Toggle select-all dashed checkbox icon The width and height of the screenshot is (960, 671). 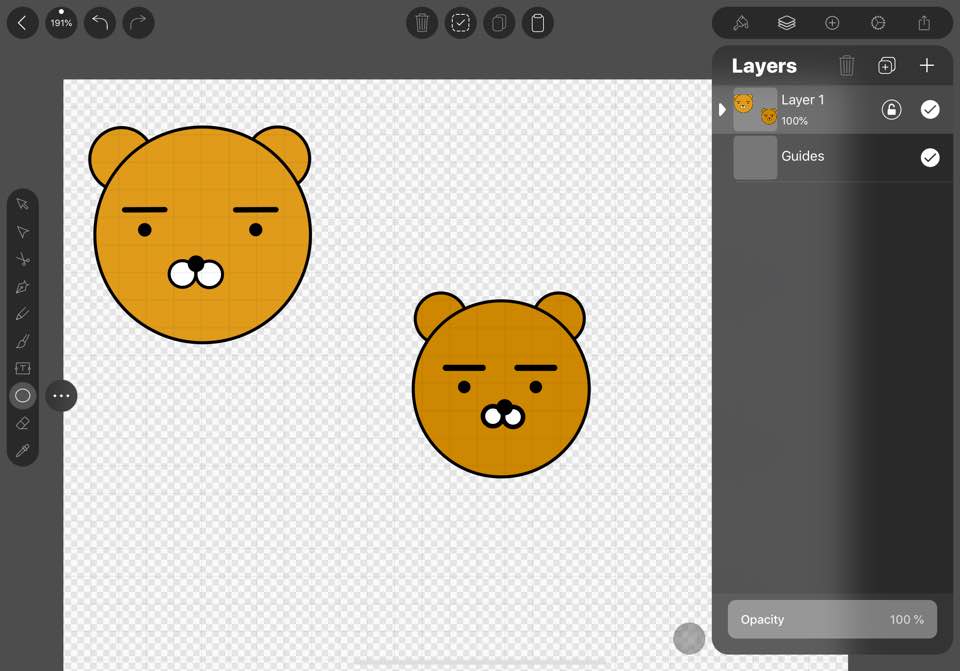coord(460,23)
